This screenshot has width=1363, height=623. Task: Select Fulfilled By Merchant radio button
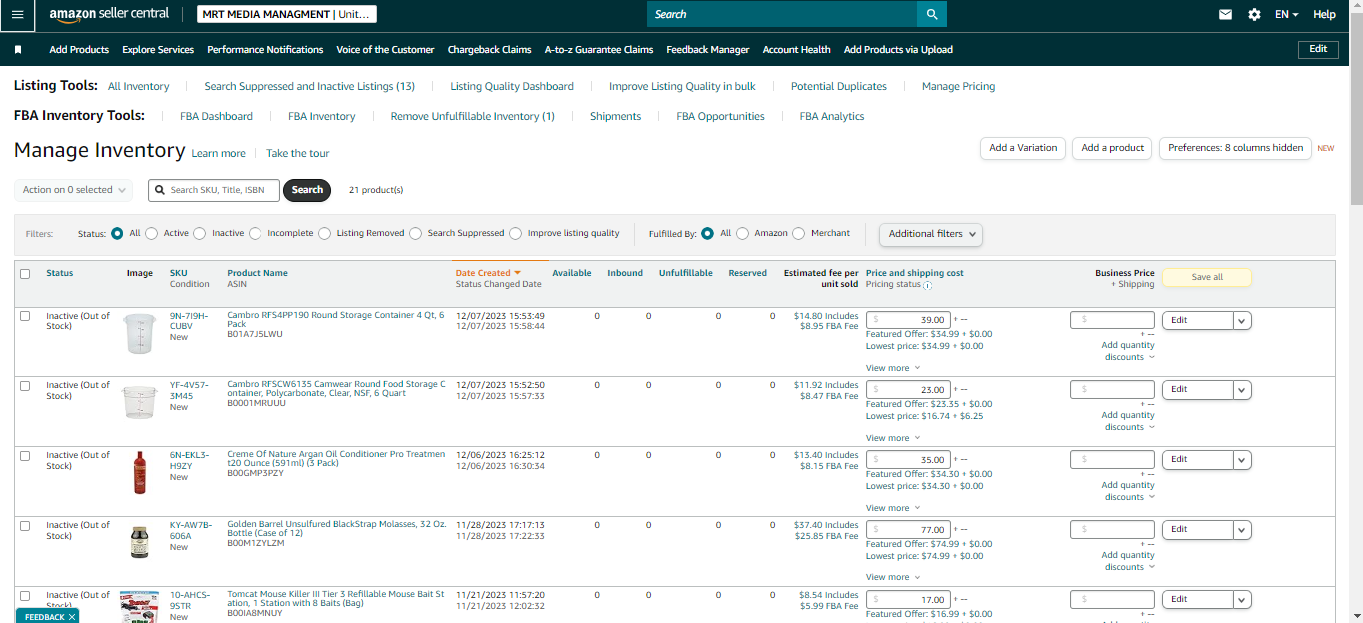click(x=798, y=233)
